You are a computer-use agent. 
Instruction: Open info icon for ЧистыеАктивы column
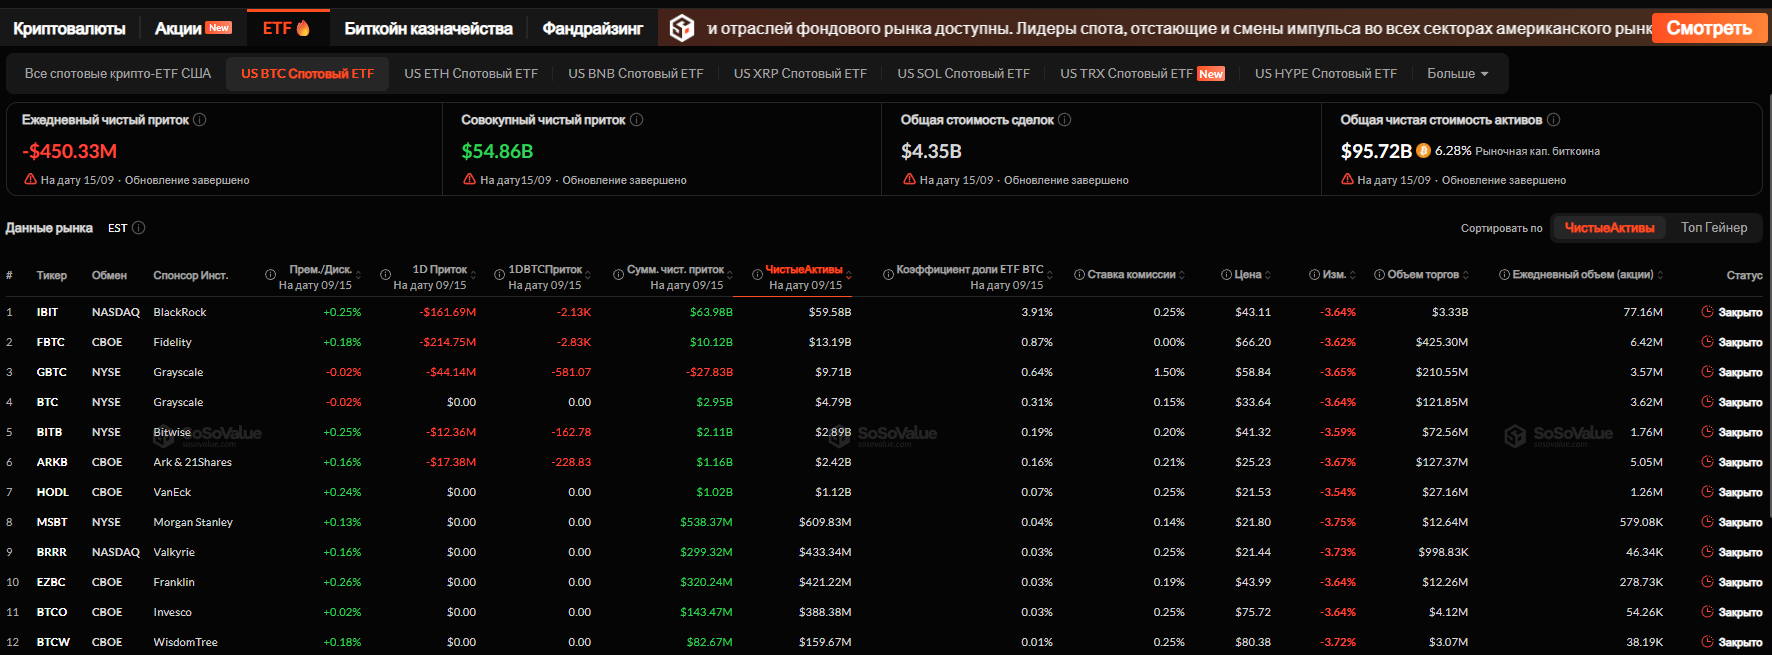757,275
